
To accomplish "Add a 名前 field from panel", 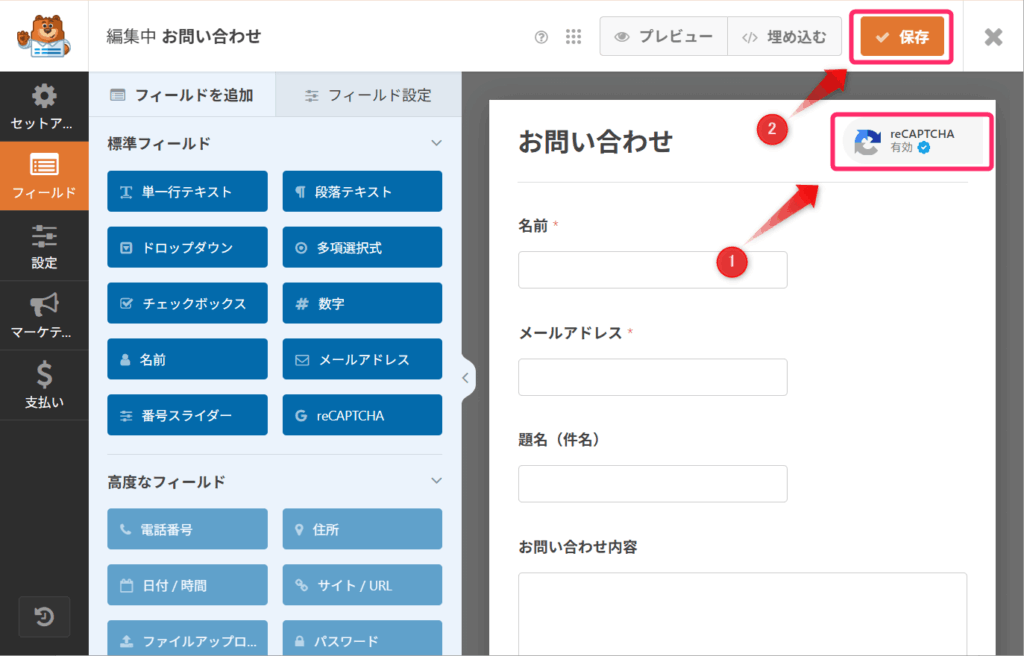I will (x=187, y=359).
